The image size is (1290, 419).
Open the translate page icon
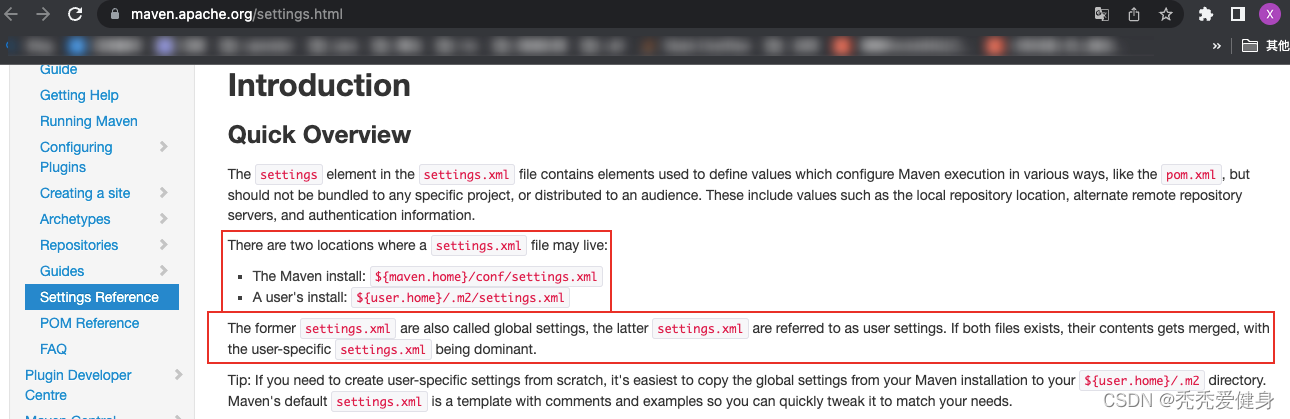[x=1101, y=14]
